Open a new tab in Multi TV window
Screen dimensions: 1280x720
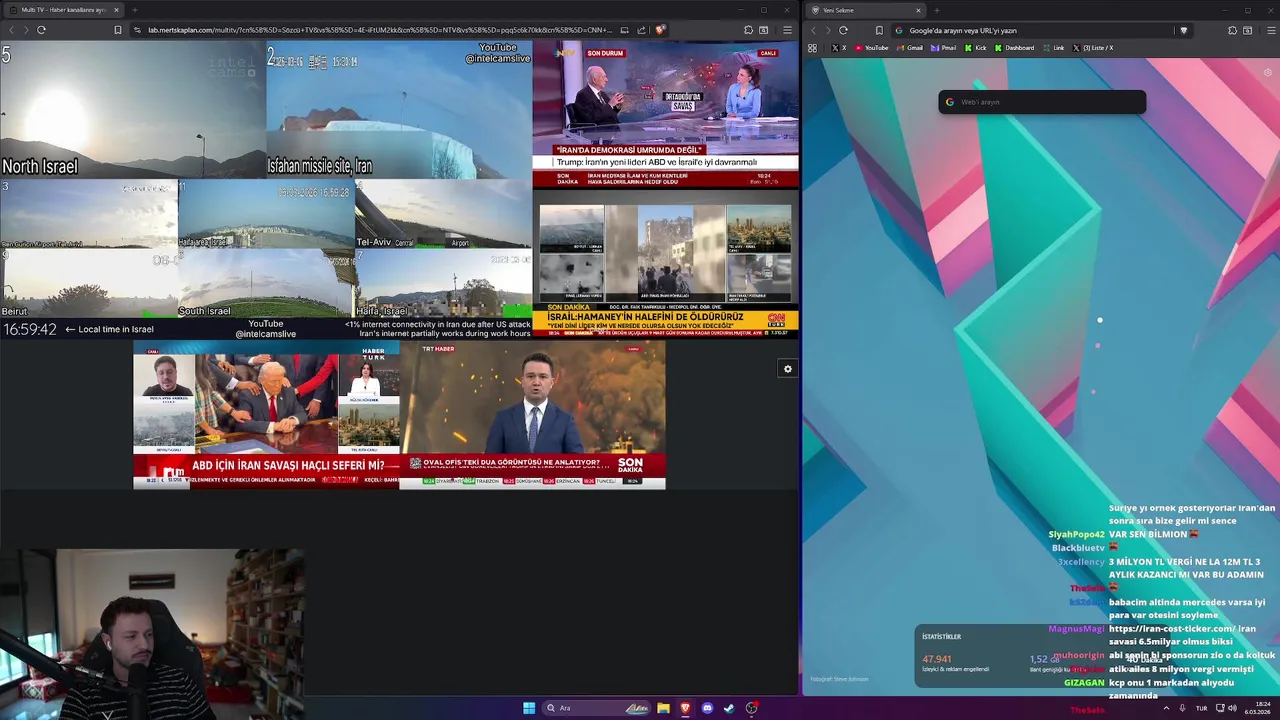[135, 10]
